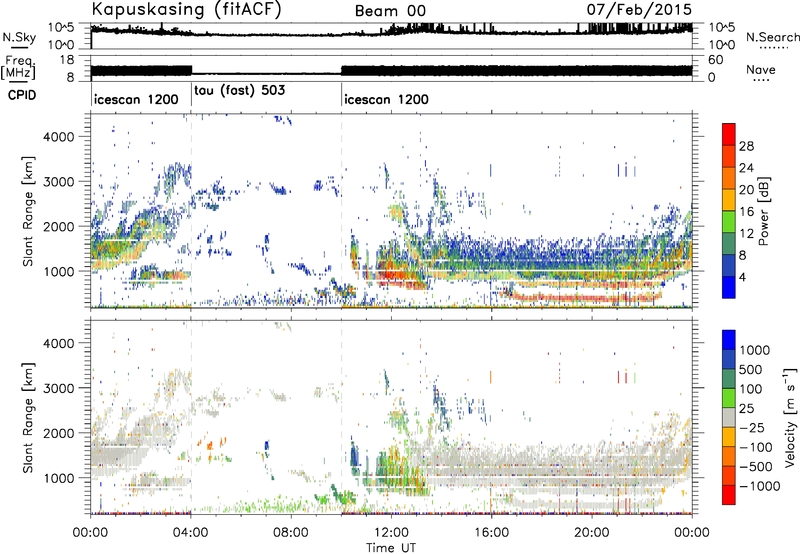Select the Beam 00 label
This screenshot has width=800, height=554.
[x=390, y=11]
